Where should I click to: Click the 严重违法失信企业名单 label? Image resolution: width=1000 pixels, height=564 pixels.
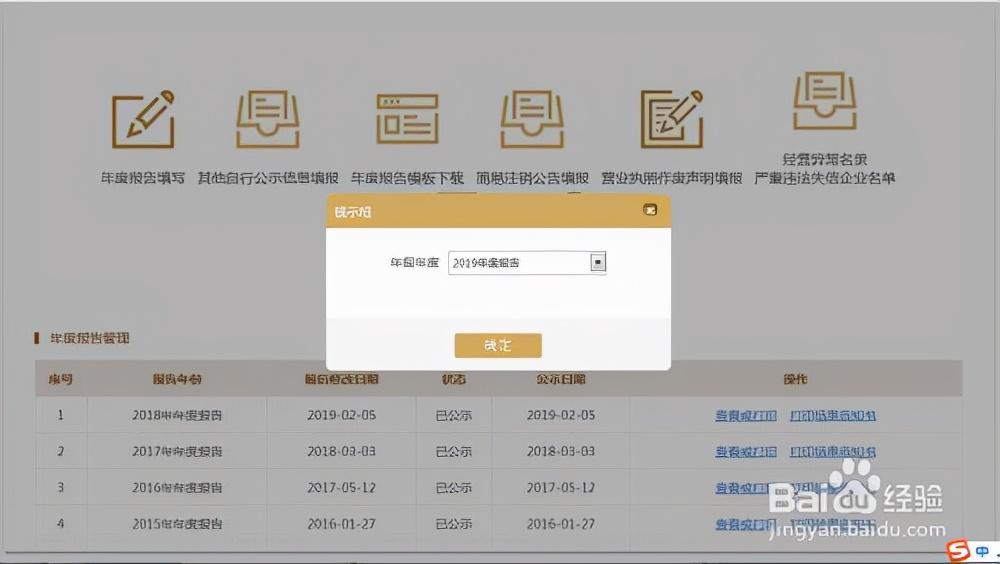(824, 178)
